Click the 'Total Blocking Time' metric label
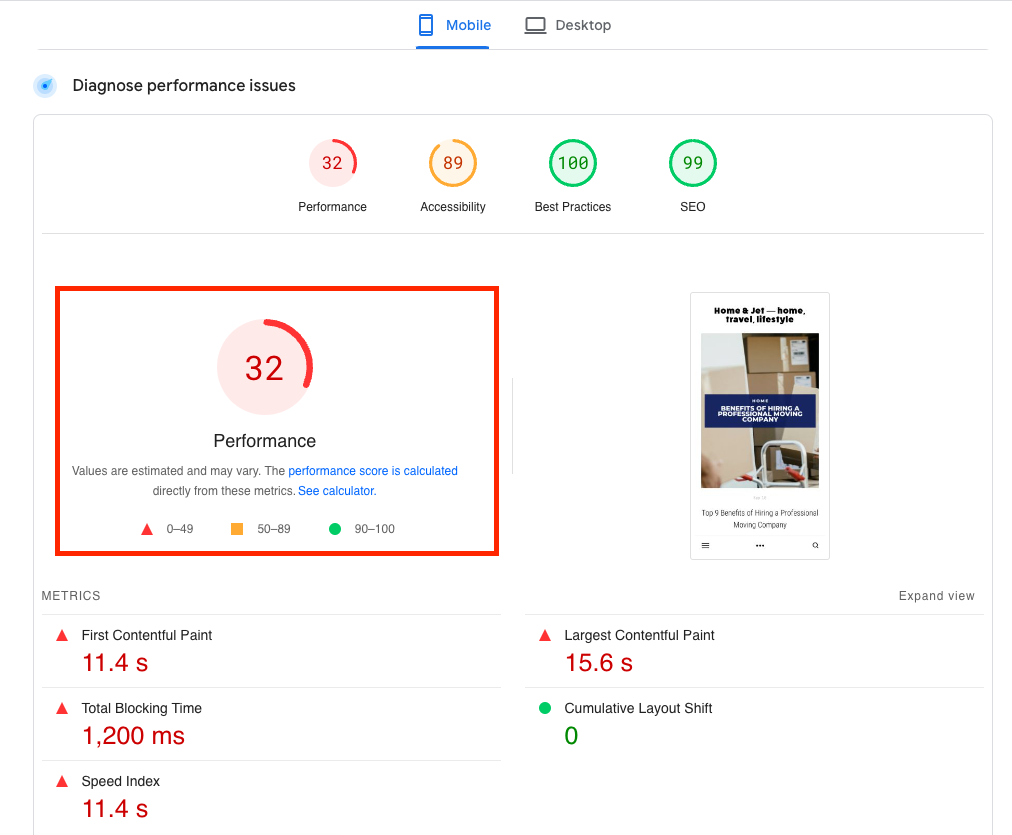This screenshot has height=835, width=1012. click(141, 708)
